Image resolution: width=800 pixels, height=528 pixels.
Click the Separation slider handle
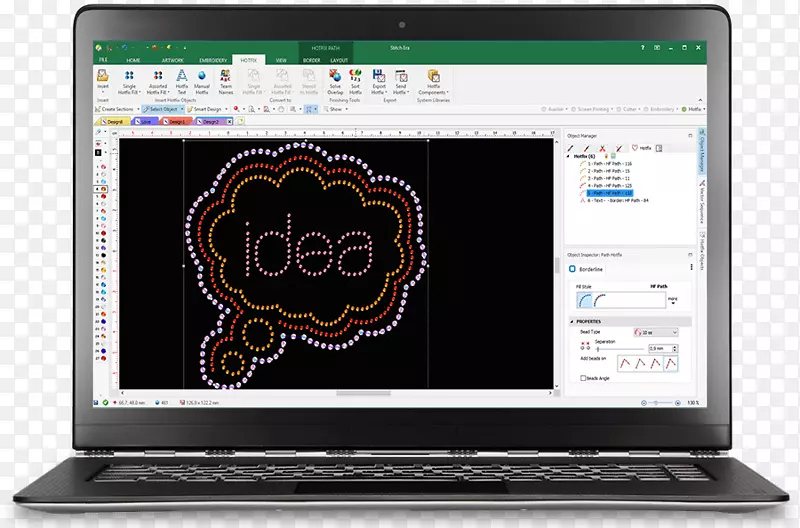tap(598, 349)
